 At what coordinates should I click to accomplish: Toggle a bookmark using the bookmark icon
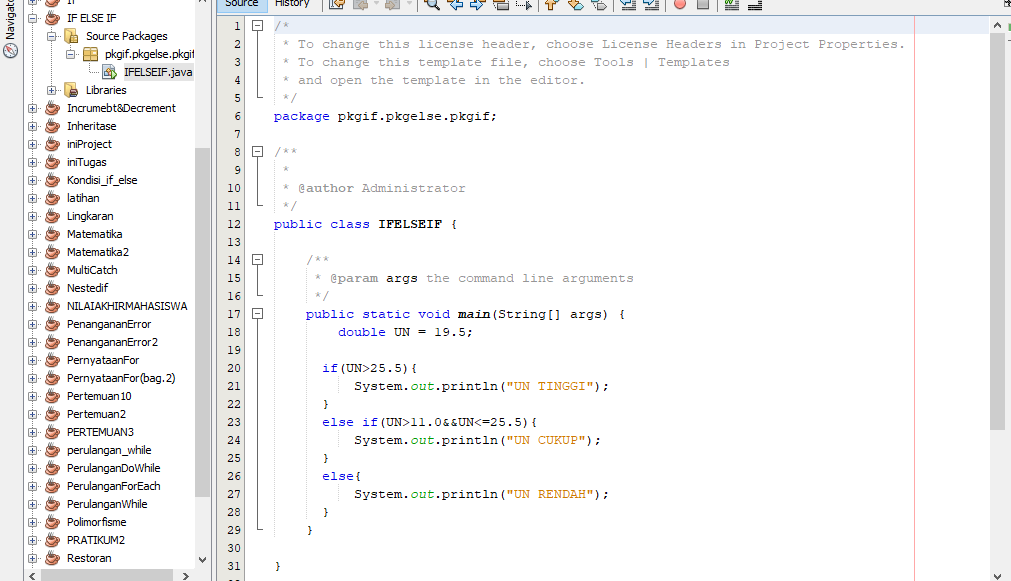[596, 6]
